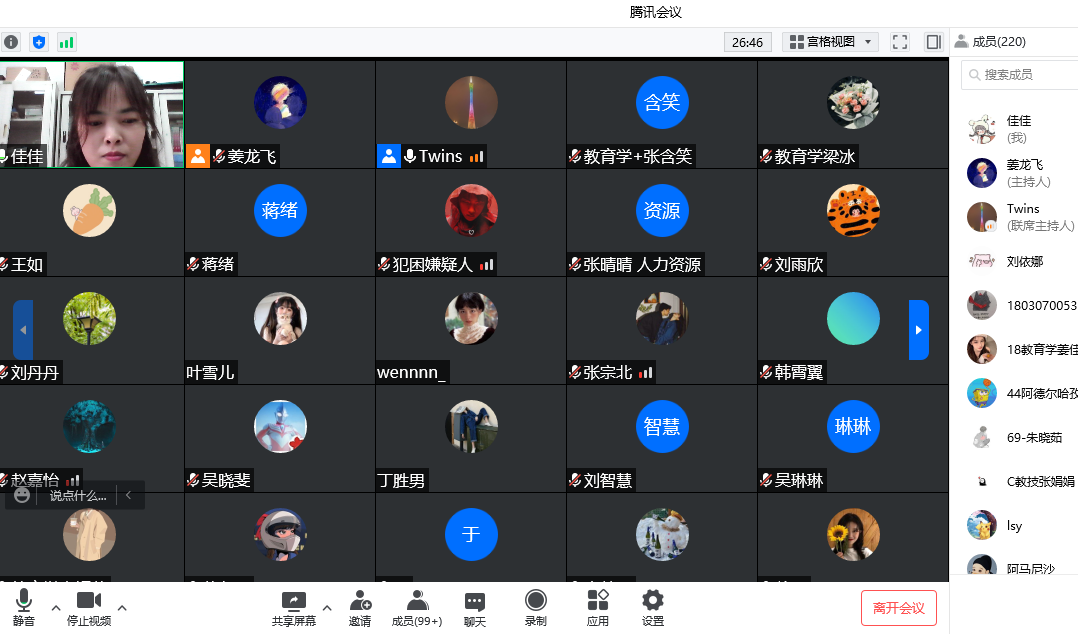The height and width of the screenshot is (634, 1078).
Task: Open the meeting info icon
Action: point(11,42)
